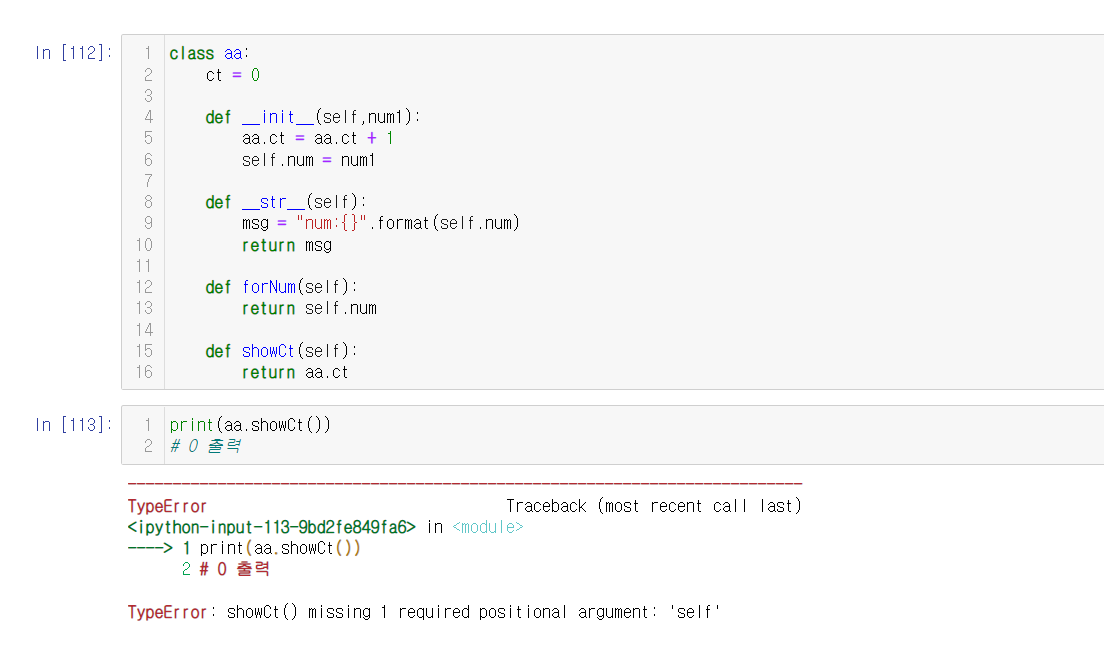Screen dimensions: 1104x652
Task: Click the "missing 1 required positional argument: 'self'" message
Action: coord(514,612)
